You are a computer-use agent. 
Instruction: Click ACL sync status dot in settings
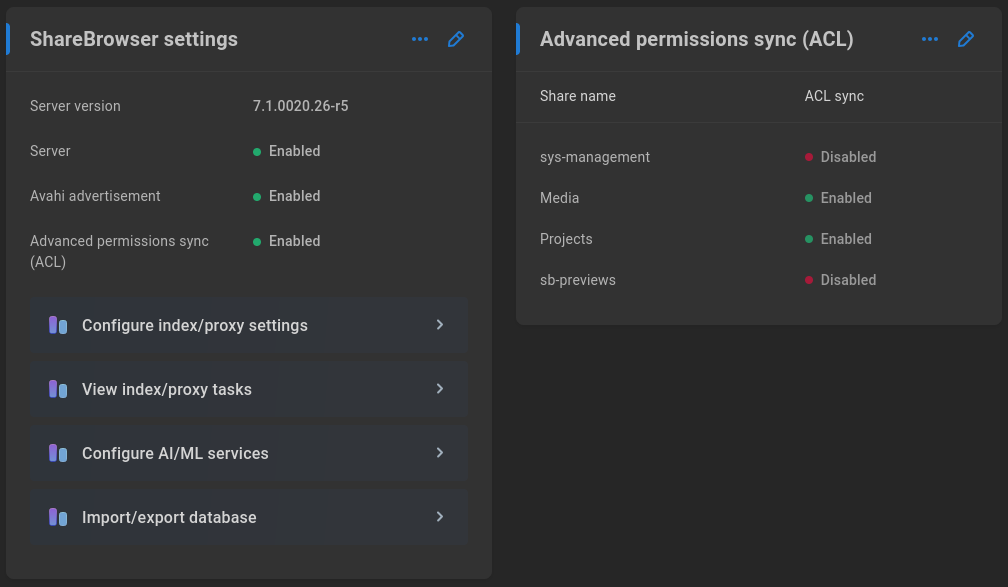(257, 242)
